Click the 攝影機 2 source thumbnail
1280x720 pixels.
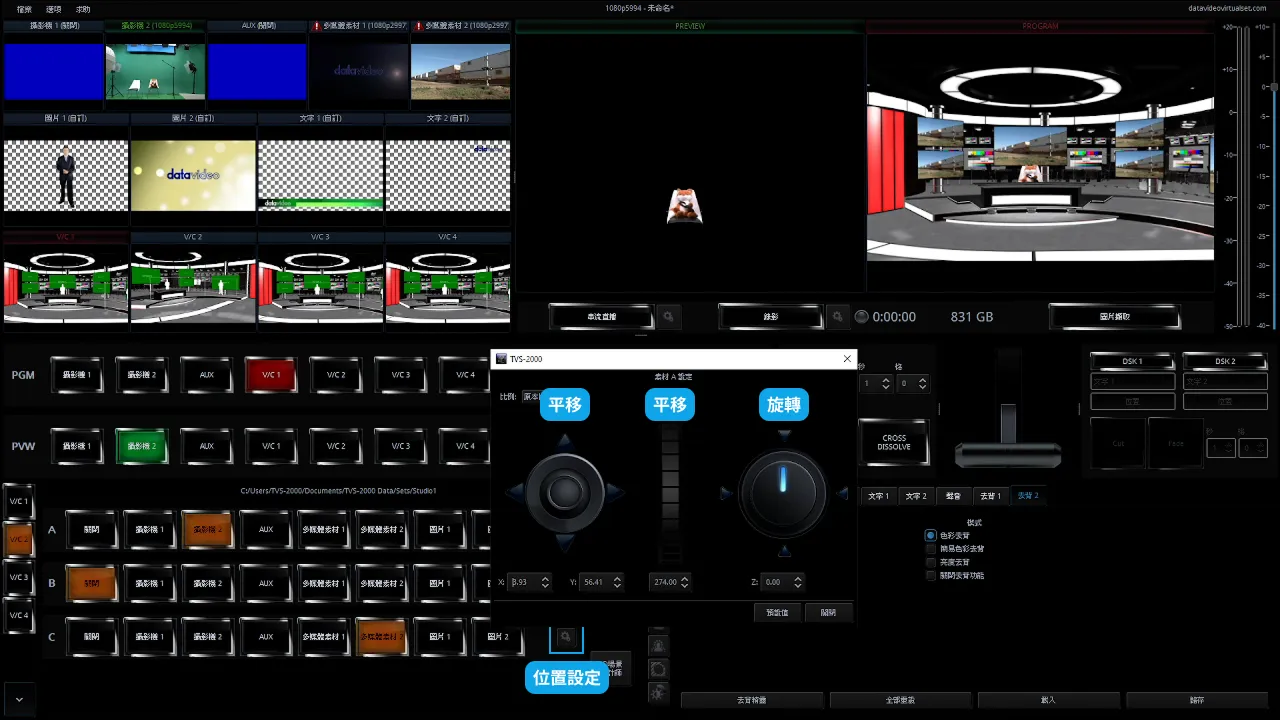[x=155, y=71]
